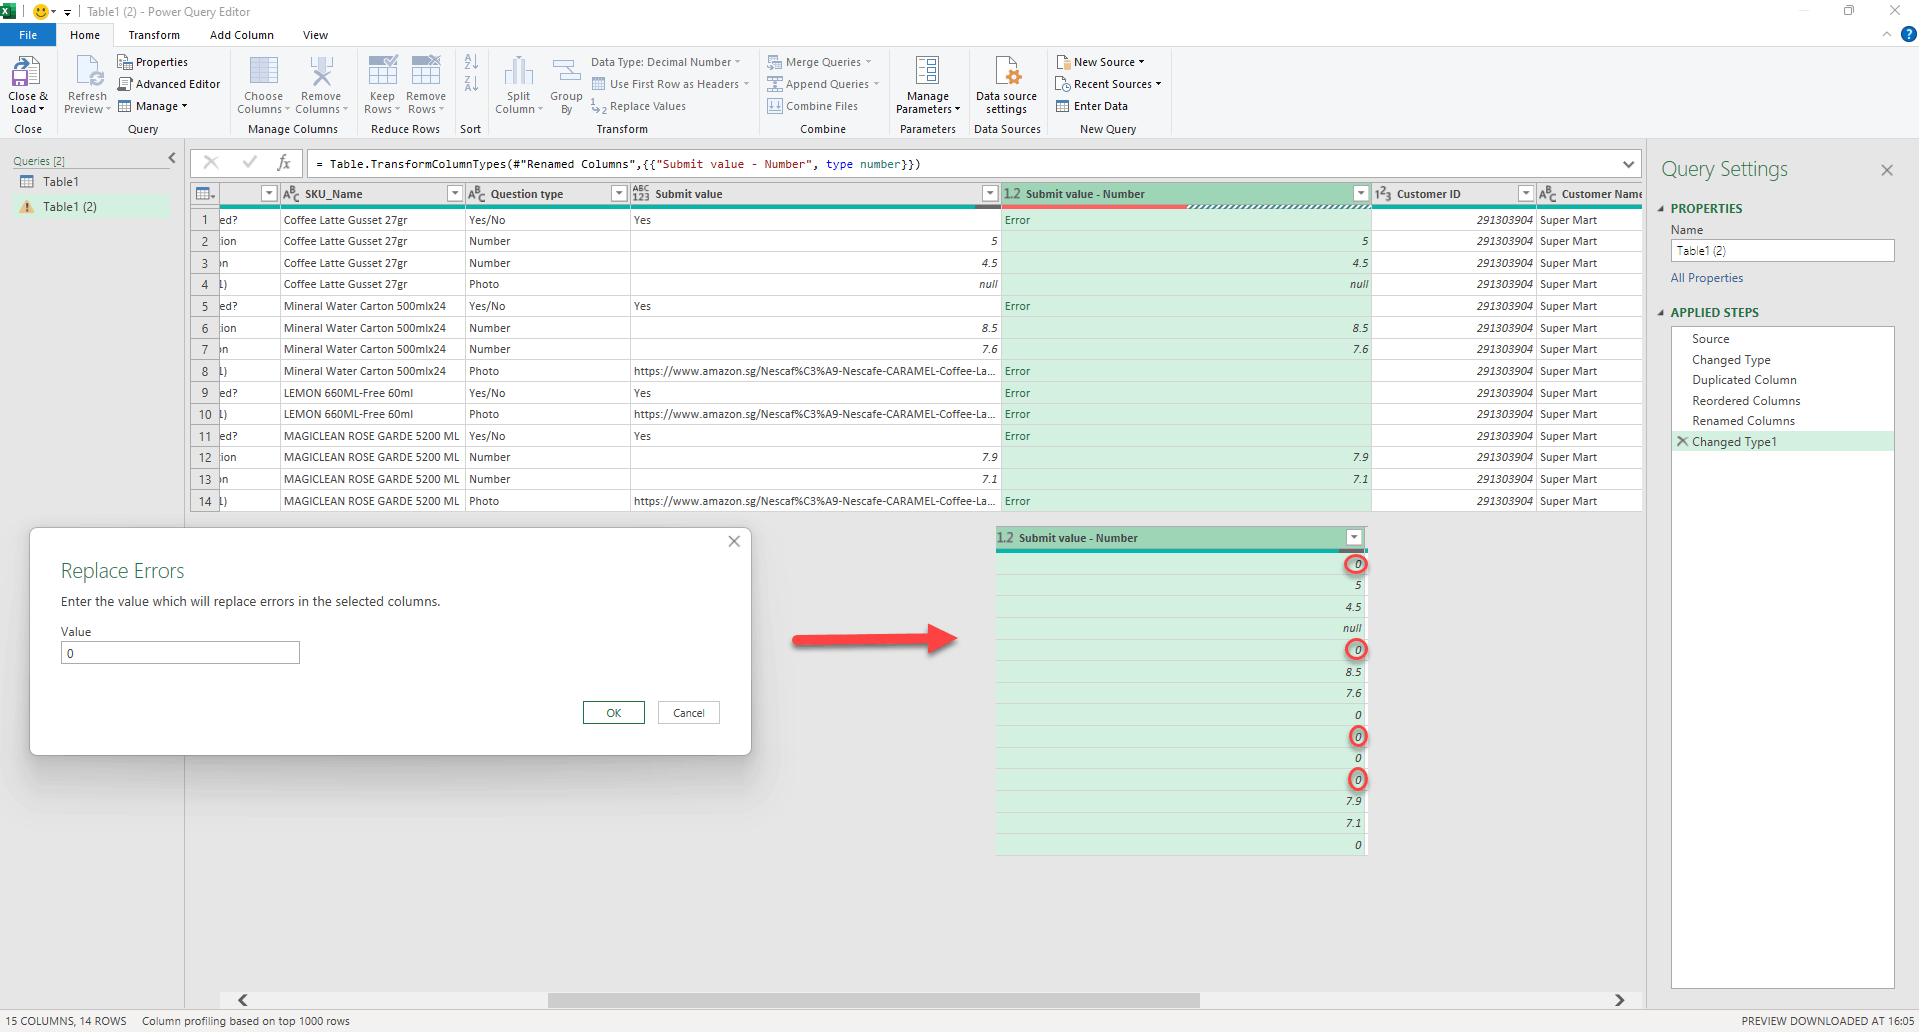
Task: Select the Renamed Columns applied step
Action: point(1743,421)
